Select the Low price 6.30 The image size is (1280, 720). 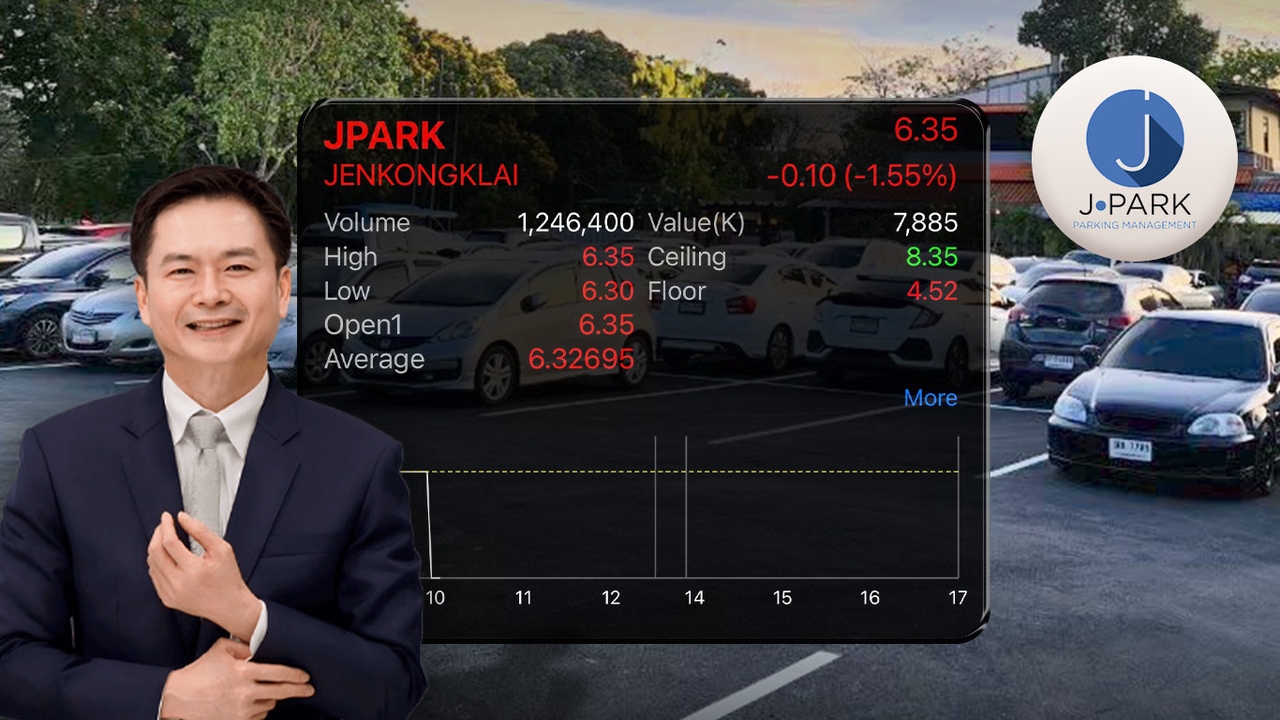(x=608, y=291)
